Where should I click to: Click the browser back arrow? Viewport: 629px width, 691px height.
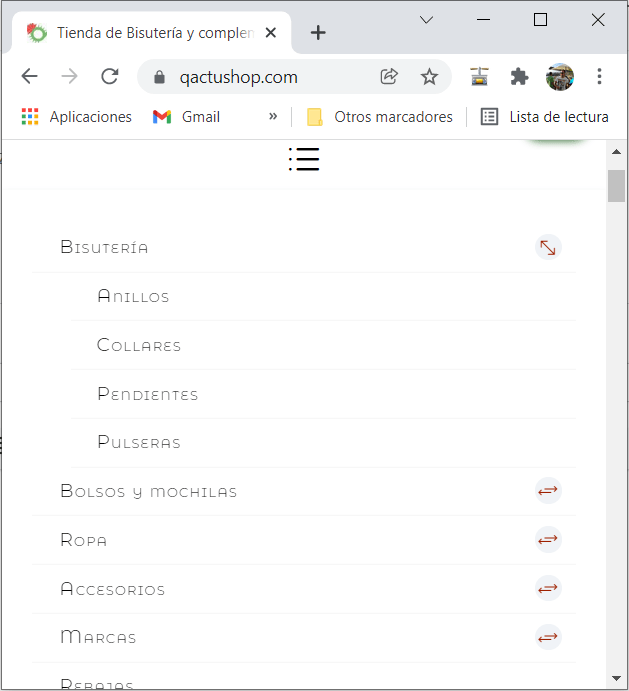point(30,77)
